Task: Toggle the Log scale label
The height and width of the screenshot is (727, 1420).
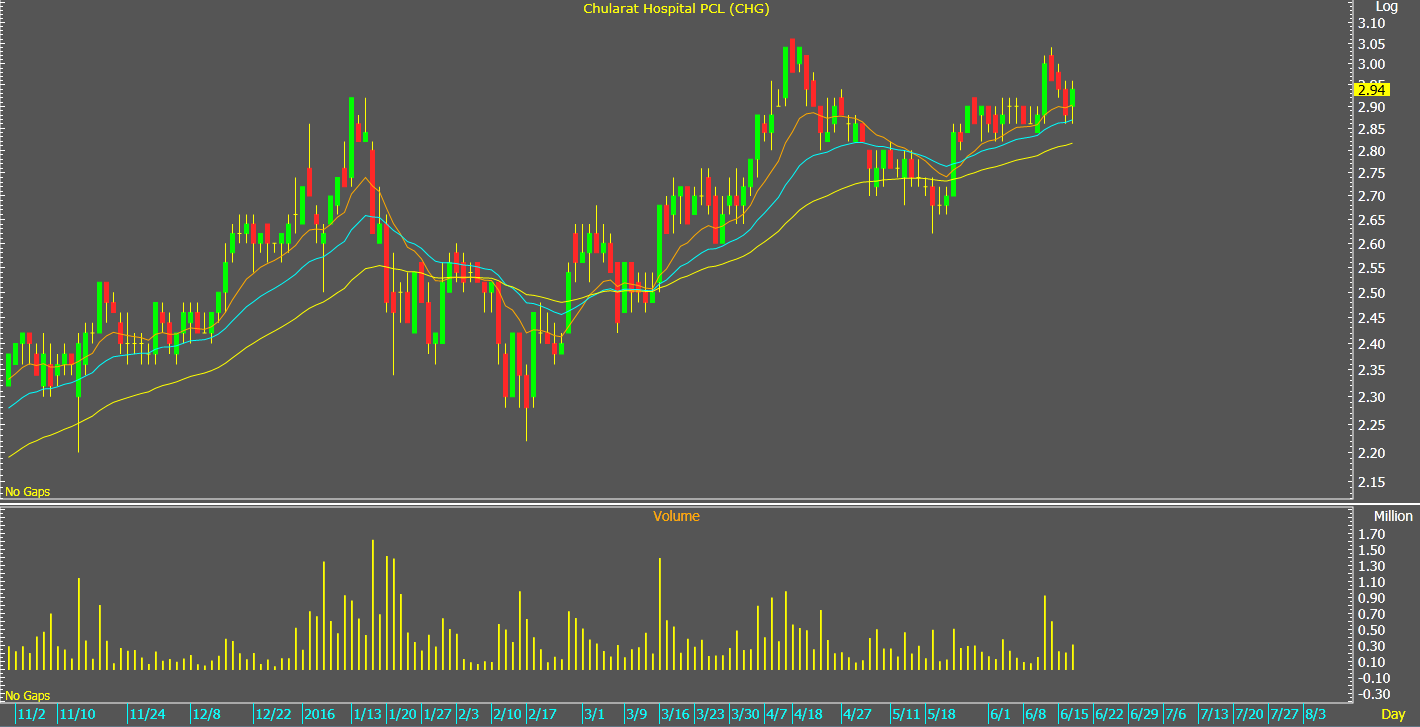Action: pos(1386,6)
